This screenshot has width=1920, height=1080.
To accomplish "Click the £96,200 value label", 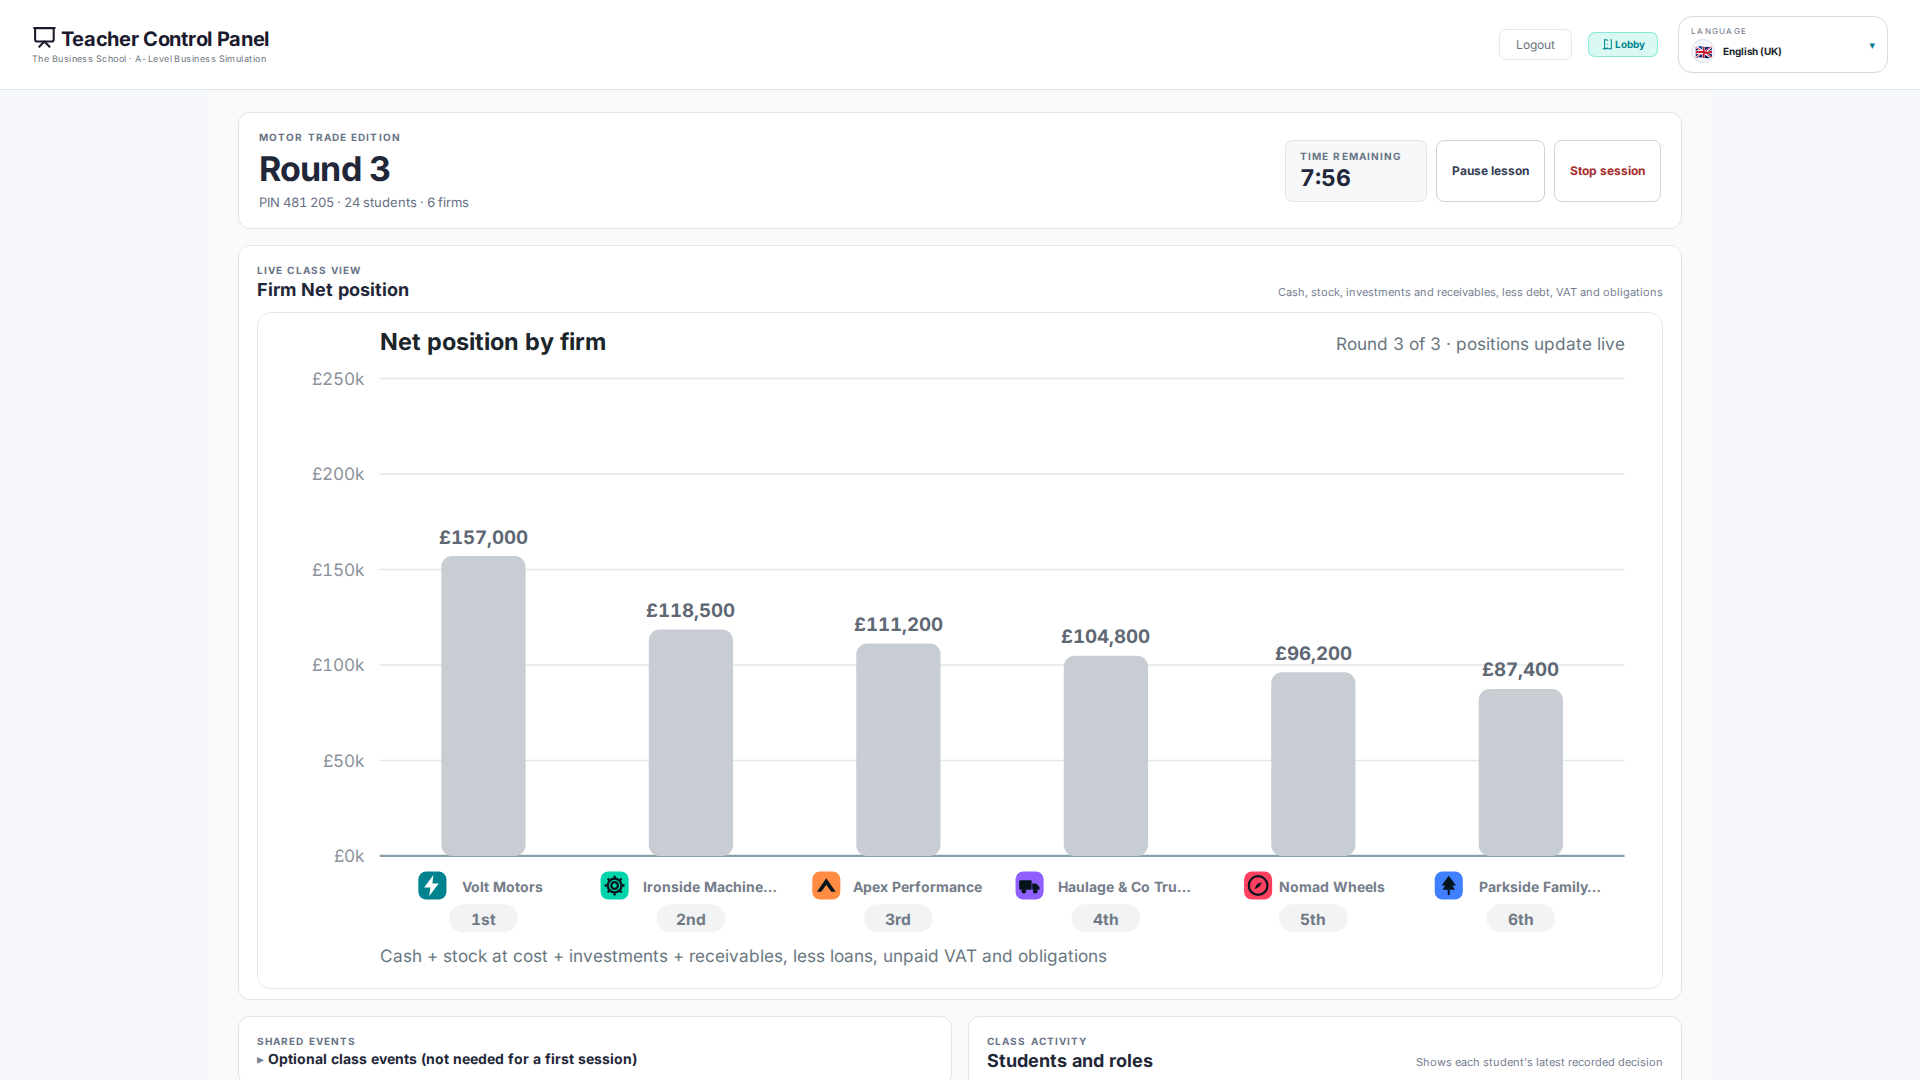I will (1313, 653).
